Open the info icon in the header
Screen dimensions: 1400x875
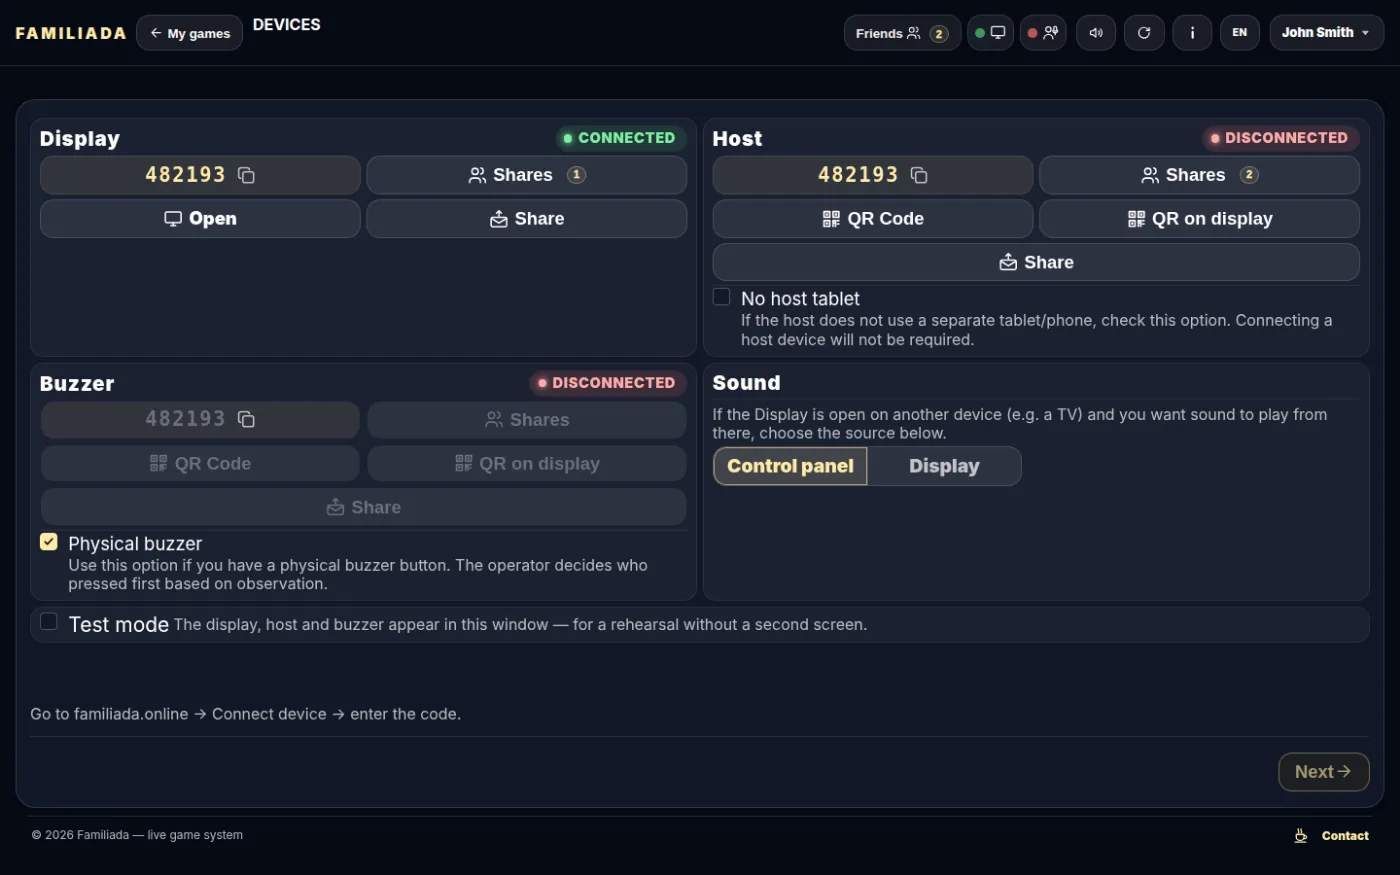pos(1192,33)
